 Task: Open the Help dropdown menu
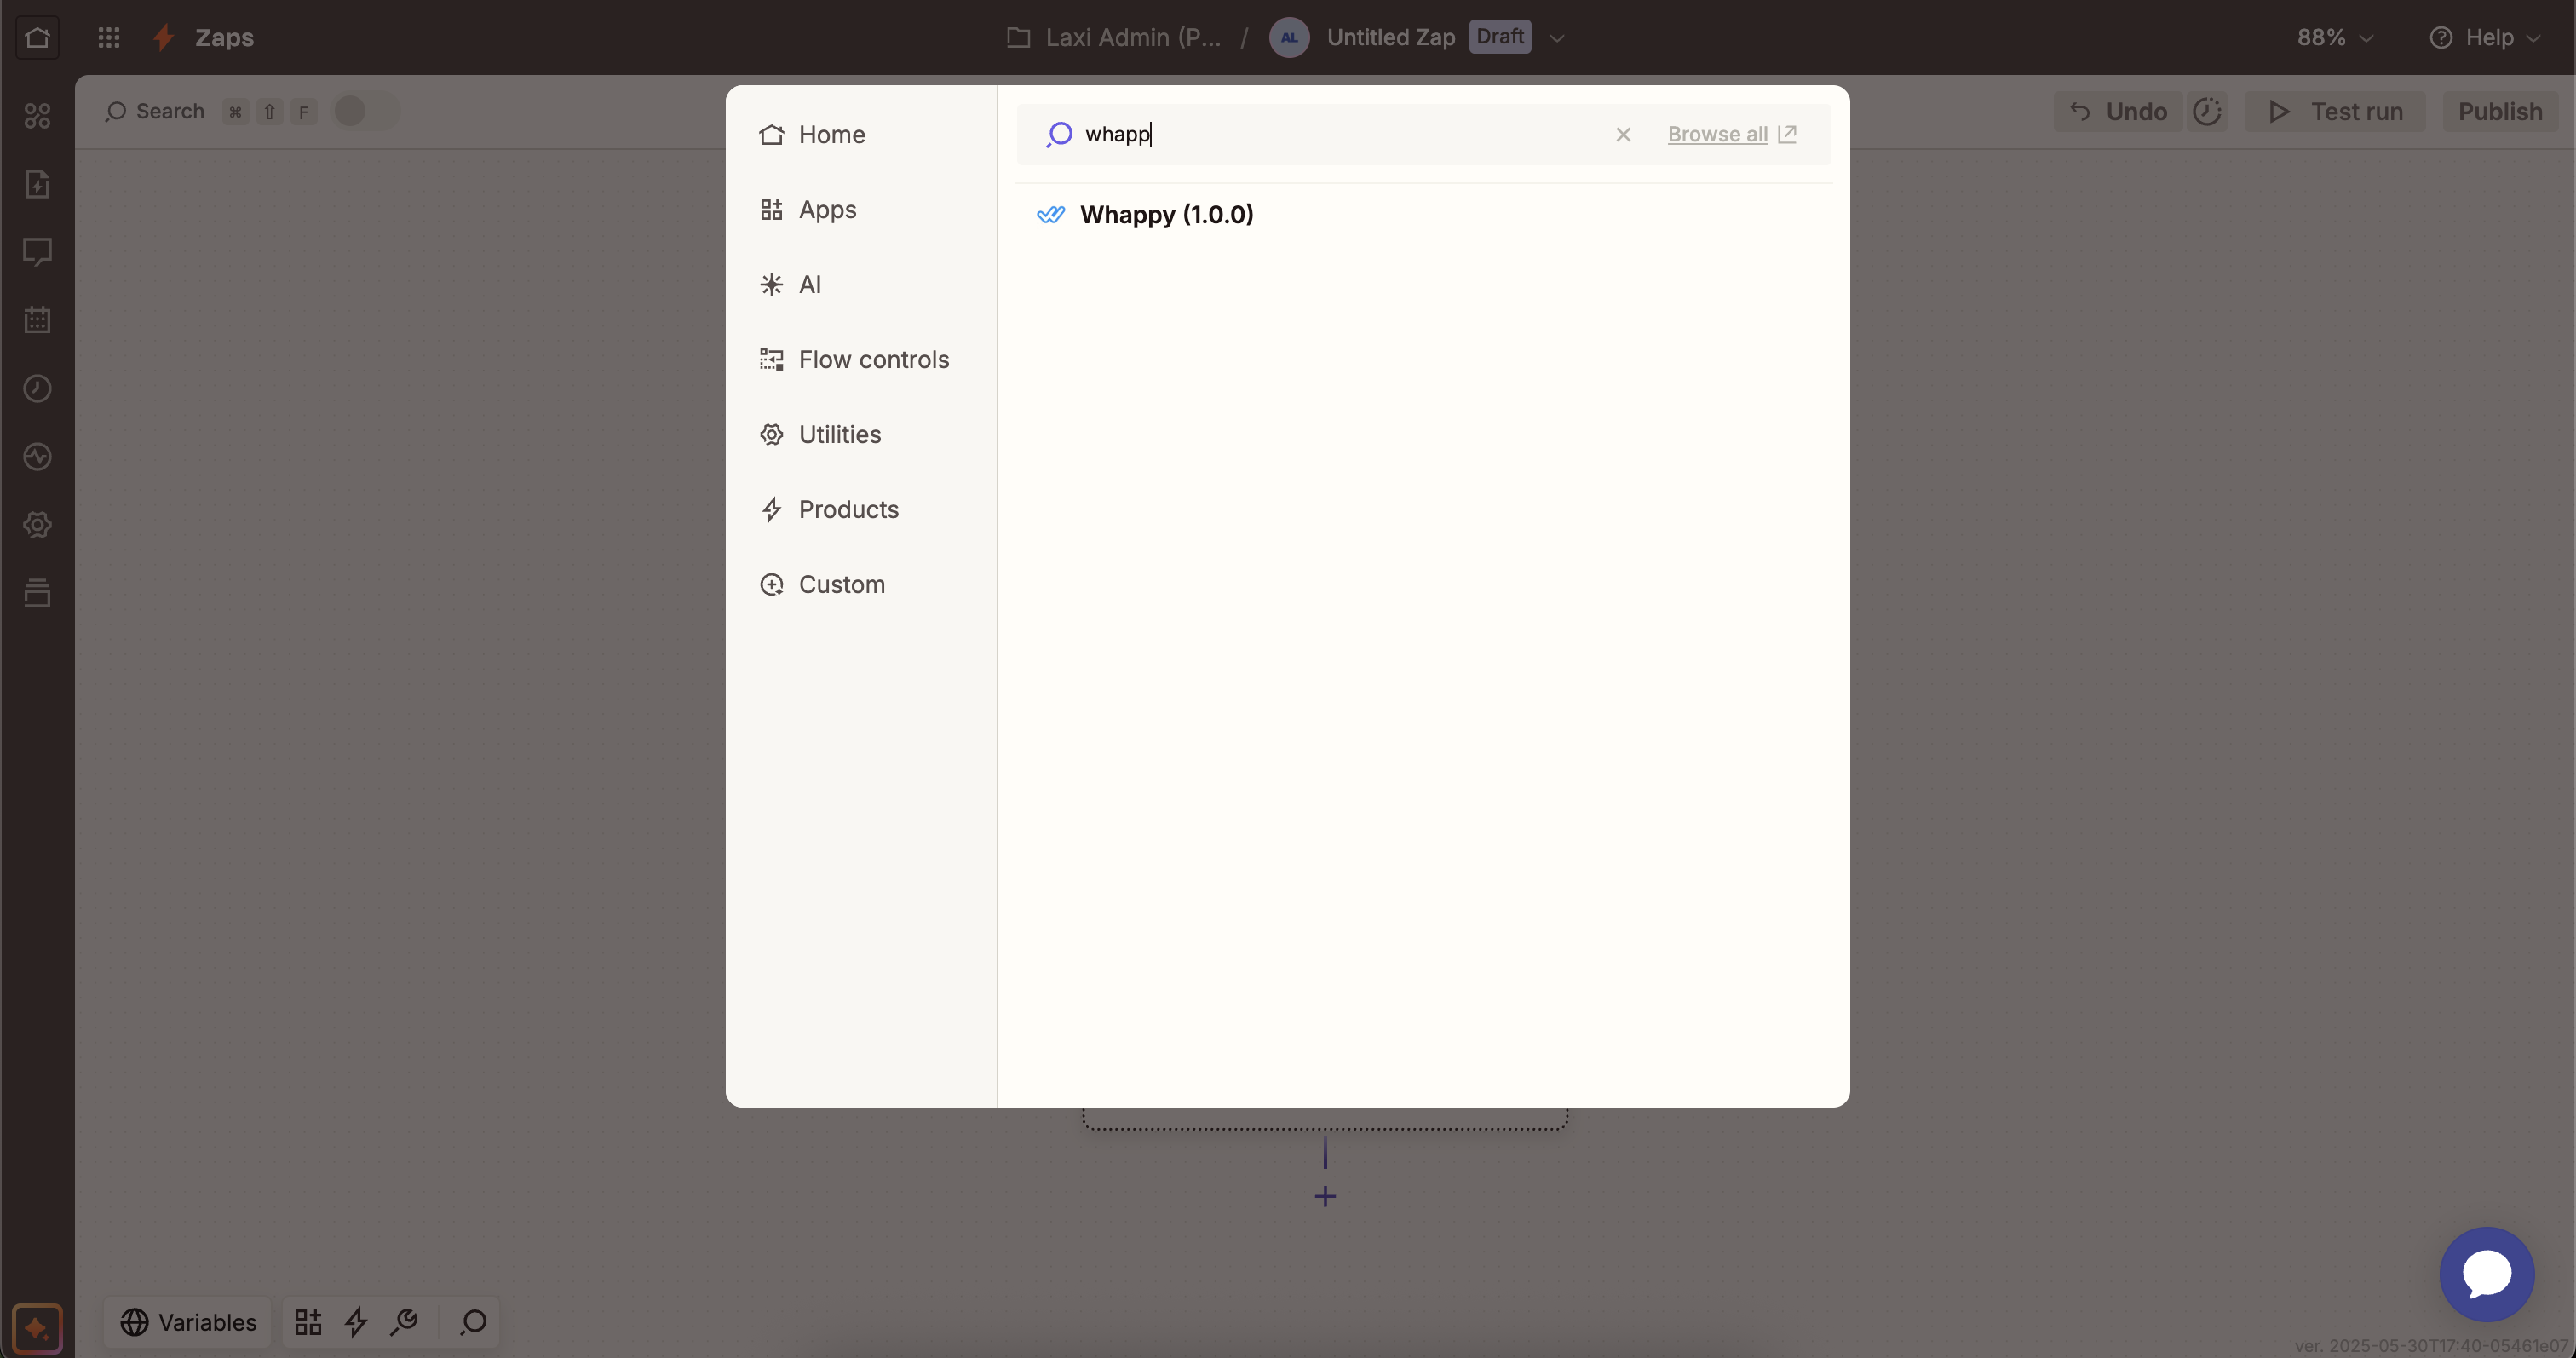2486,37
